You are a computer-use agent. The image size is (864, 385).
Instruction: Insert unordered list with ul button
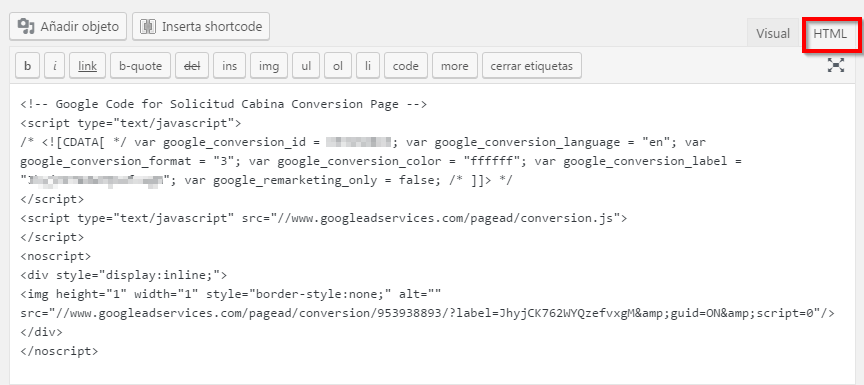tap(306, 66)
